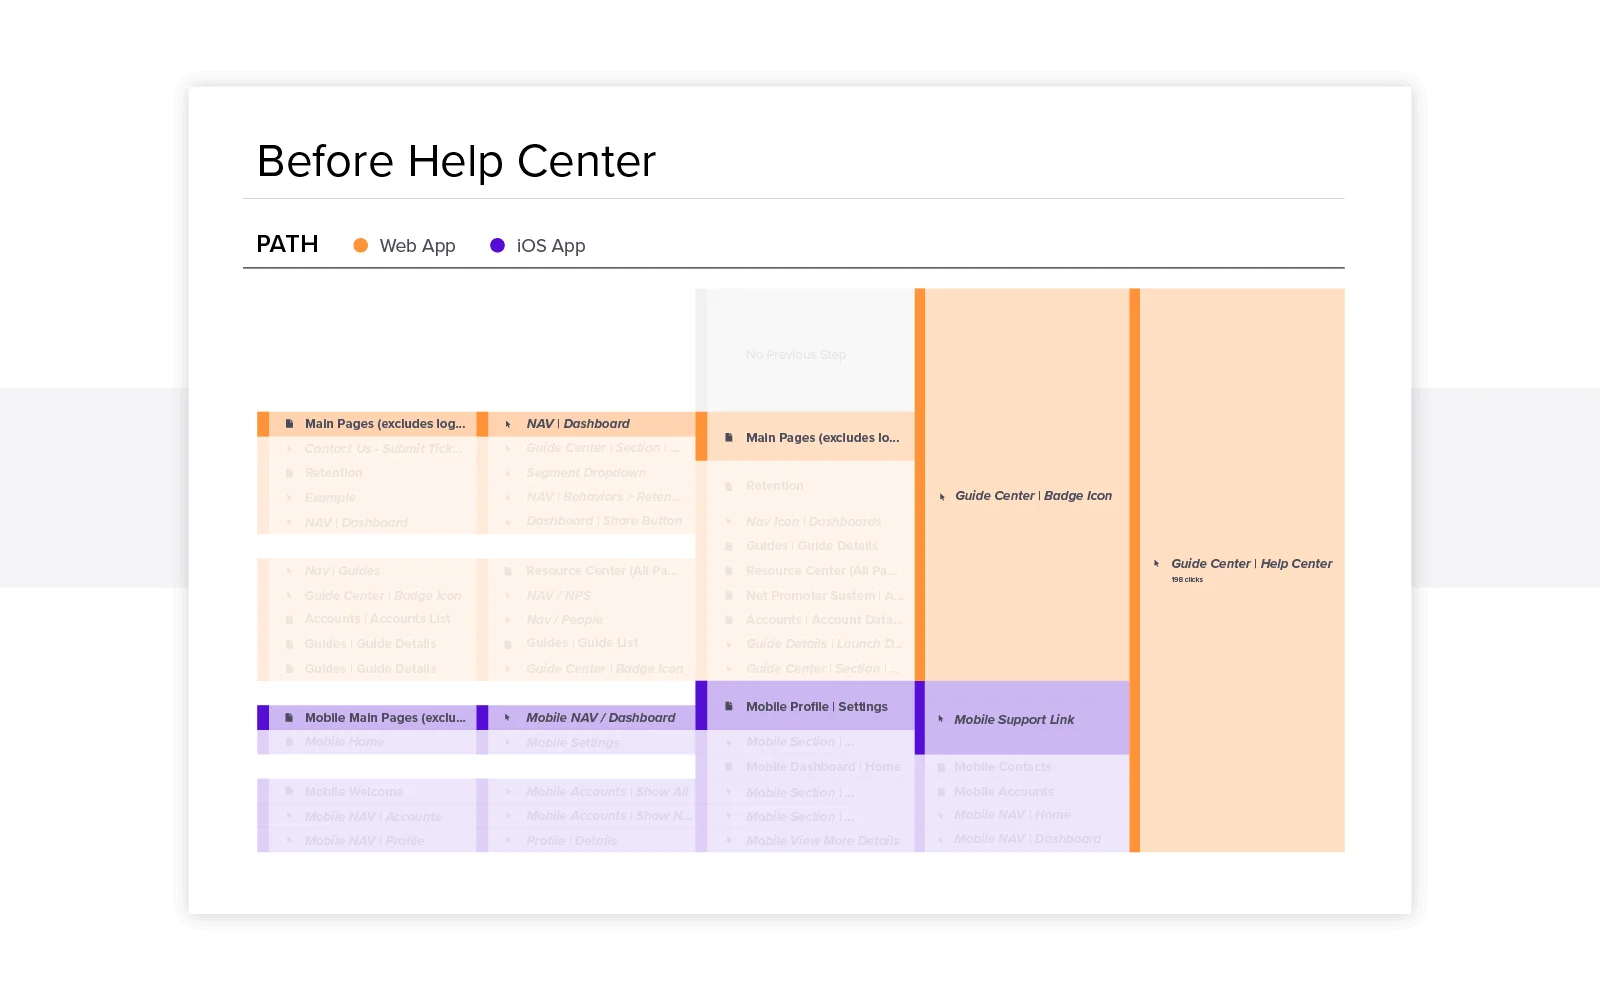Click the No Previous Step block

point(796,355)
